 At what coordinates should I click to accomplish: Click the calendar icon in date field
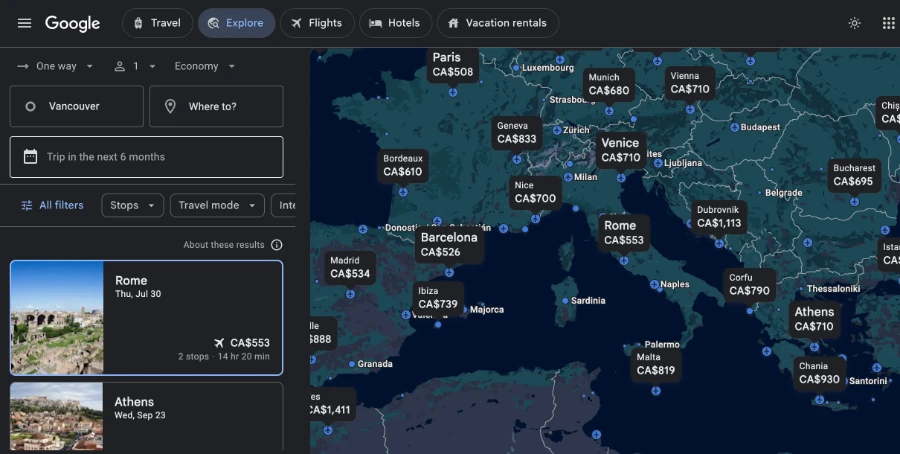[30, 157]
